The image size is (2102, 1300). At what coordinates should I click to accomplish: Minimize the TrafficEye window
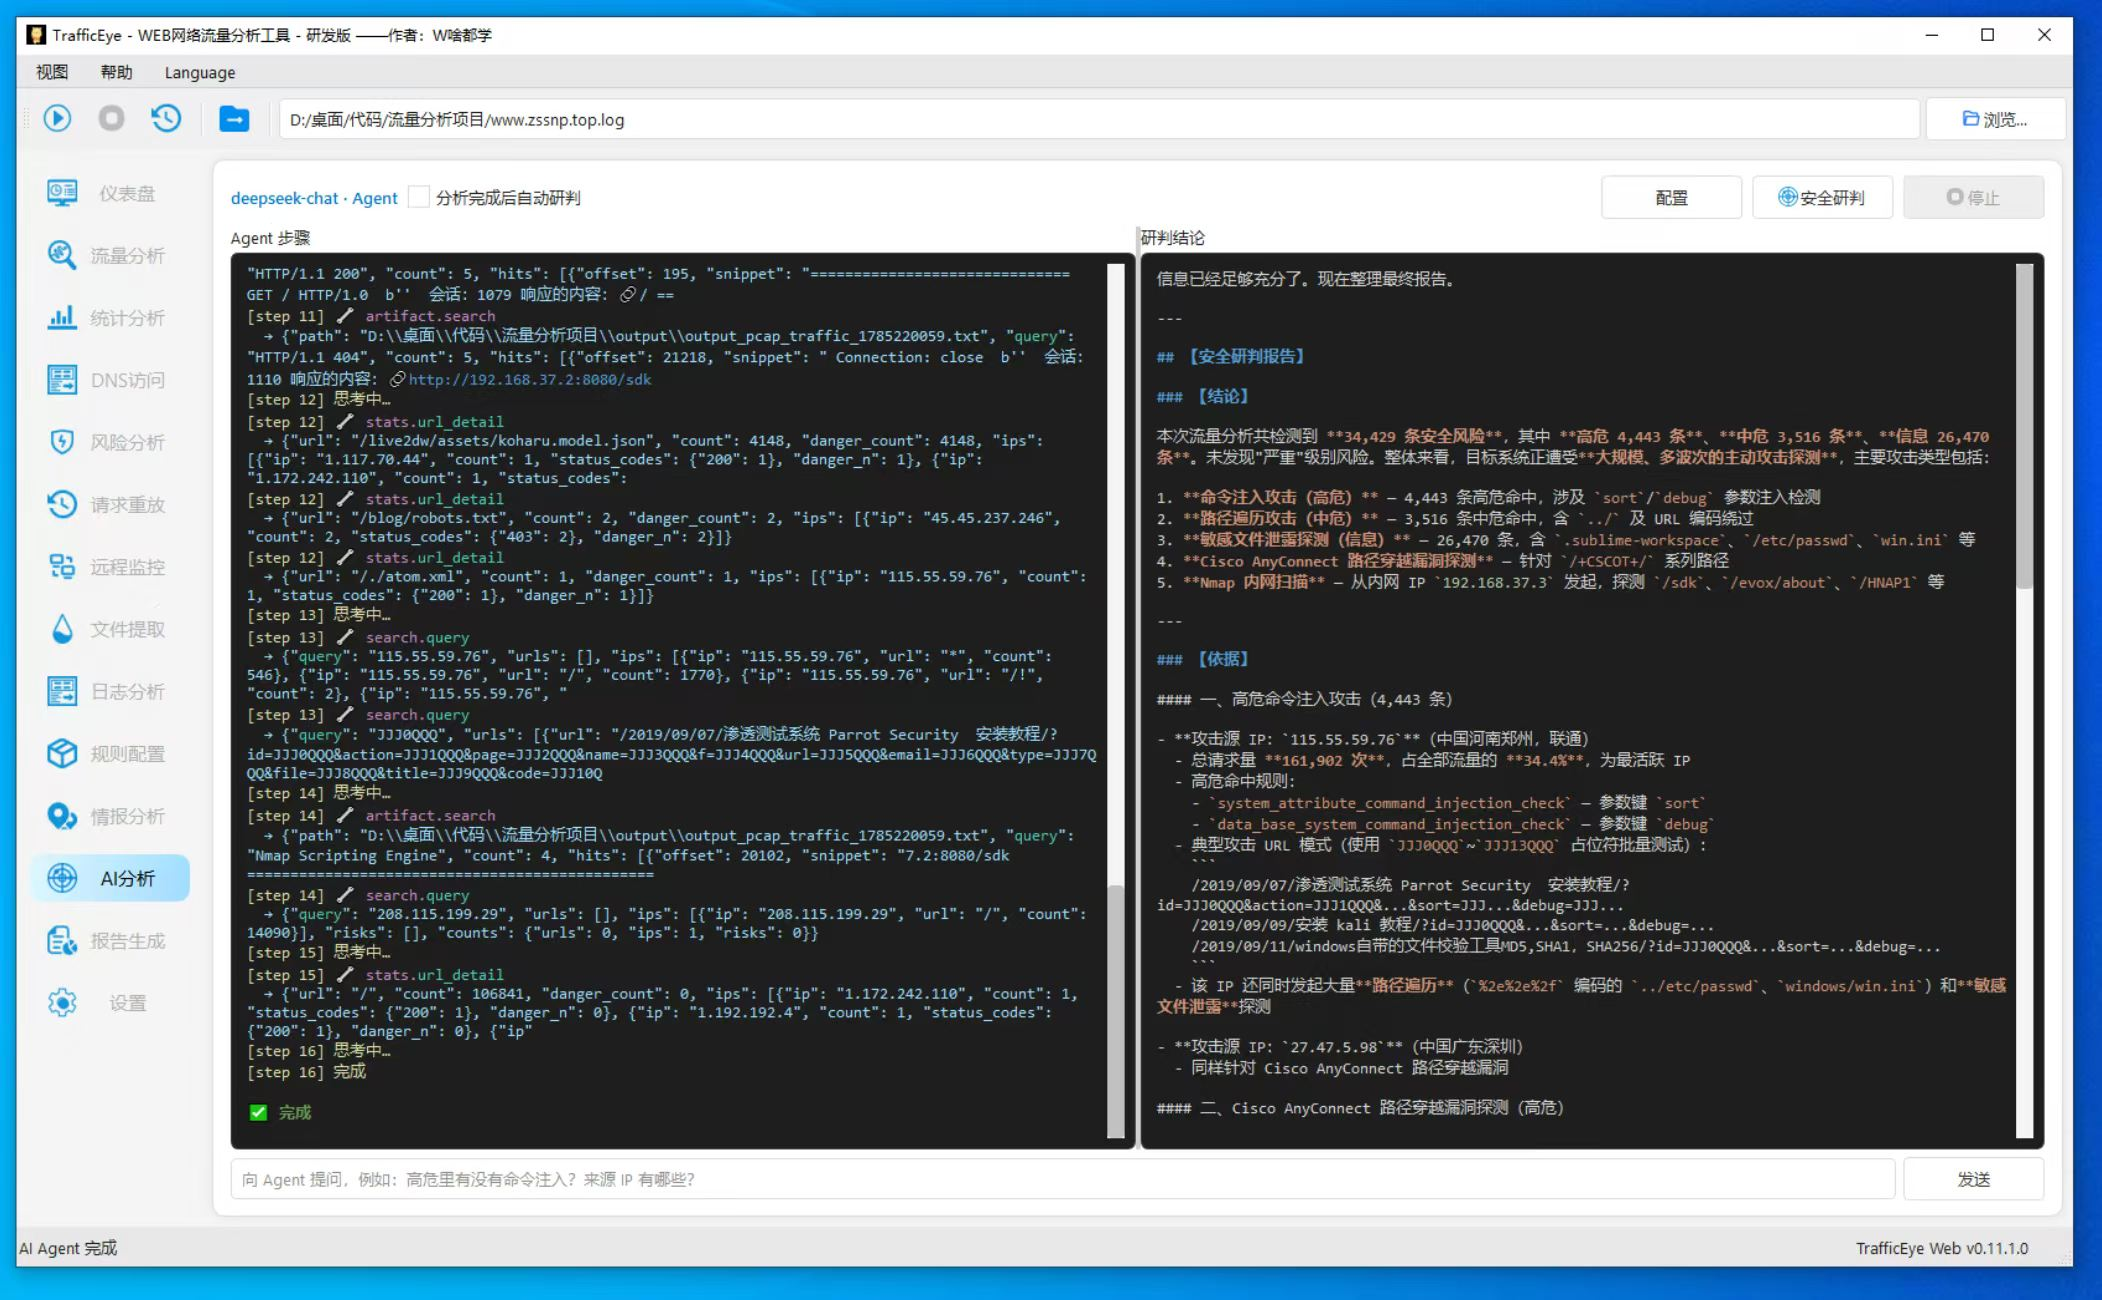1931,35
